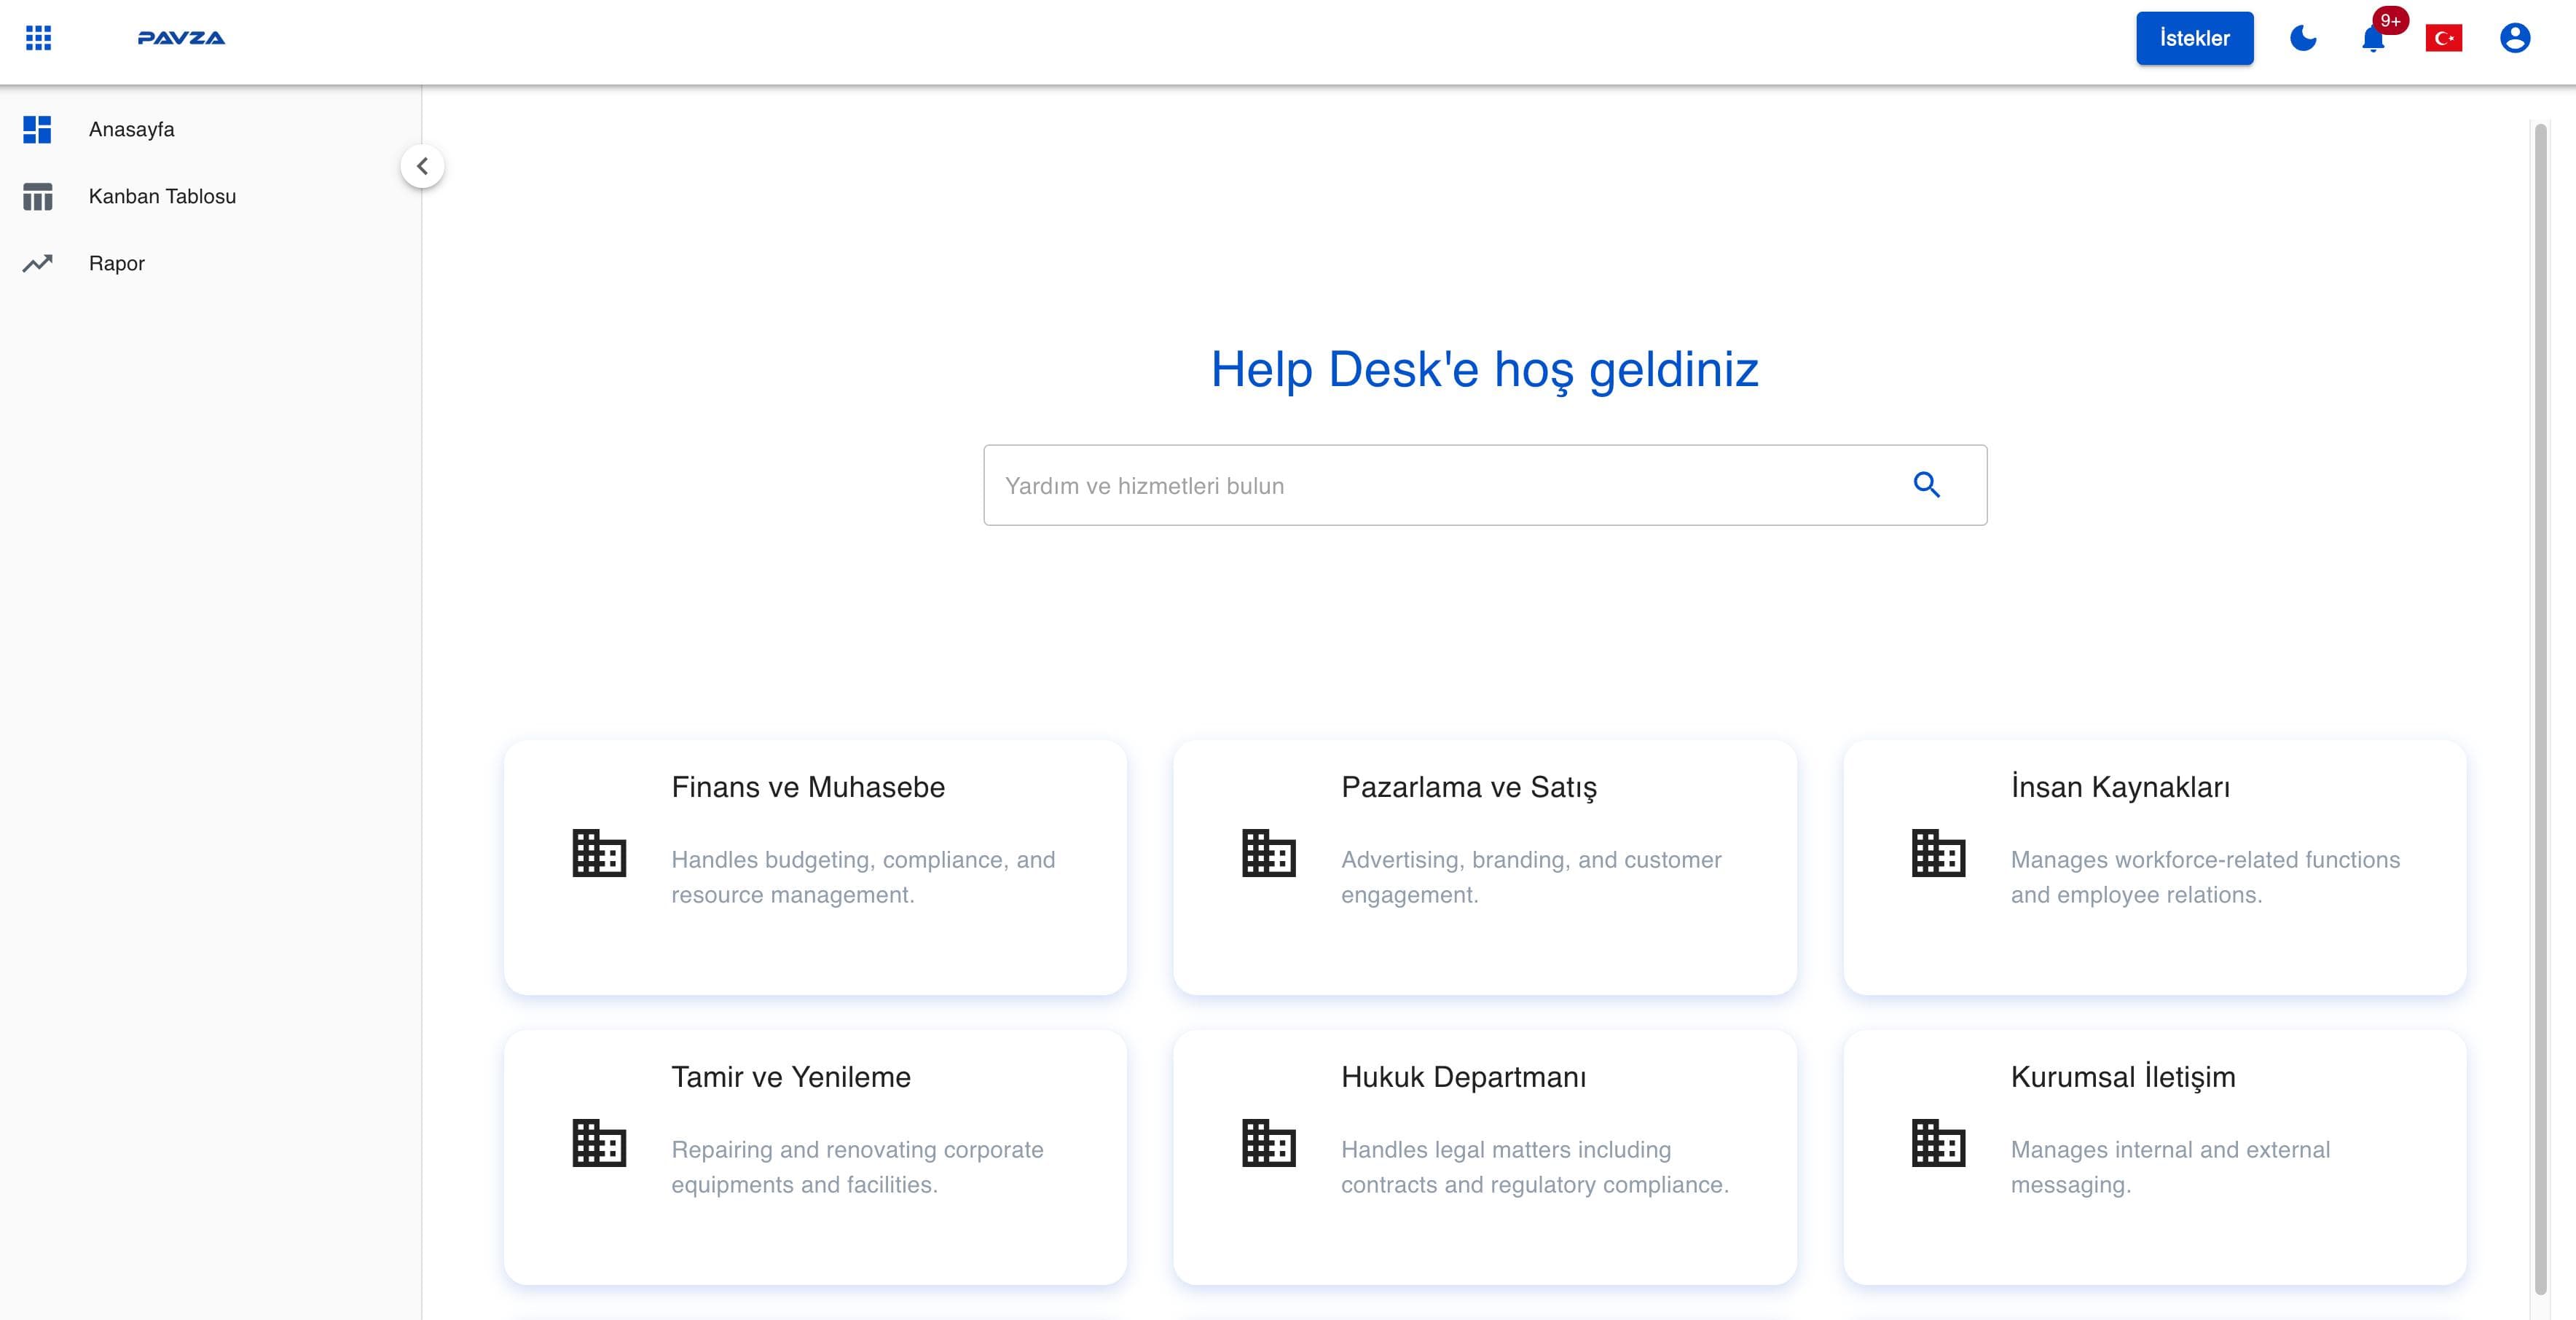2576x1320 pixels.
Task: Click inside the help search field
Action: (x=1400, y=485)
